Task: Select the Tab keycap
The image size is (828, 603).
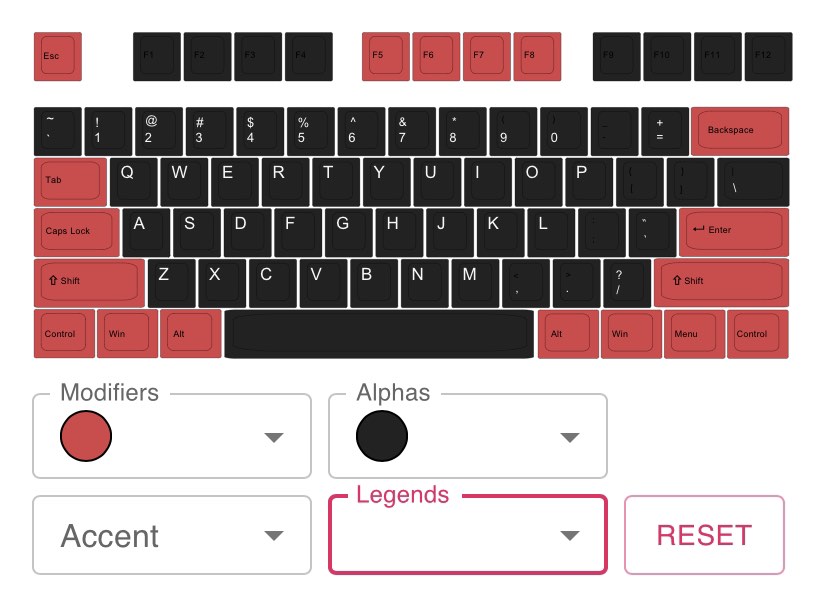Action: click(68, 181)
